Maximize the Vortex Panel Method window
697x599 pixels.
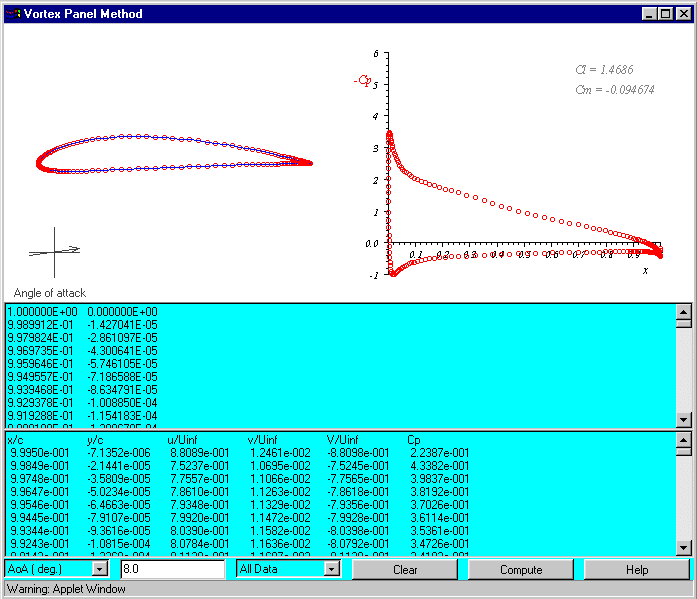(x=665, y=14)
